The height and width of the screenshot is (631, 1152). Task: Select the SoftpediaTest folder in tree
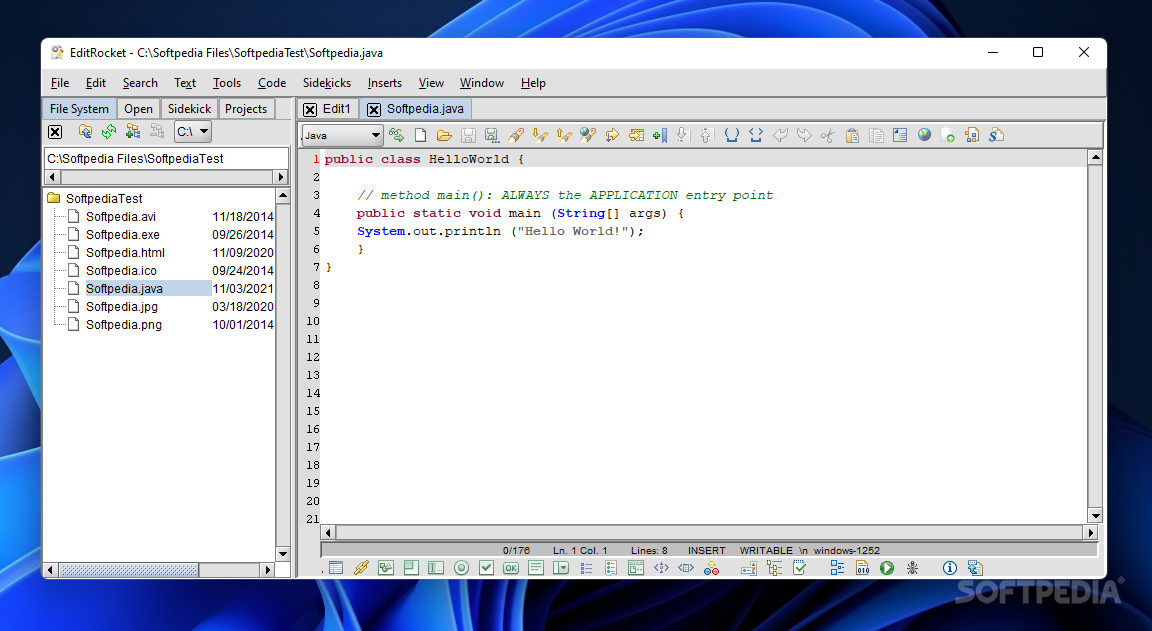point(104,198)
